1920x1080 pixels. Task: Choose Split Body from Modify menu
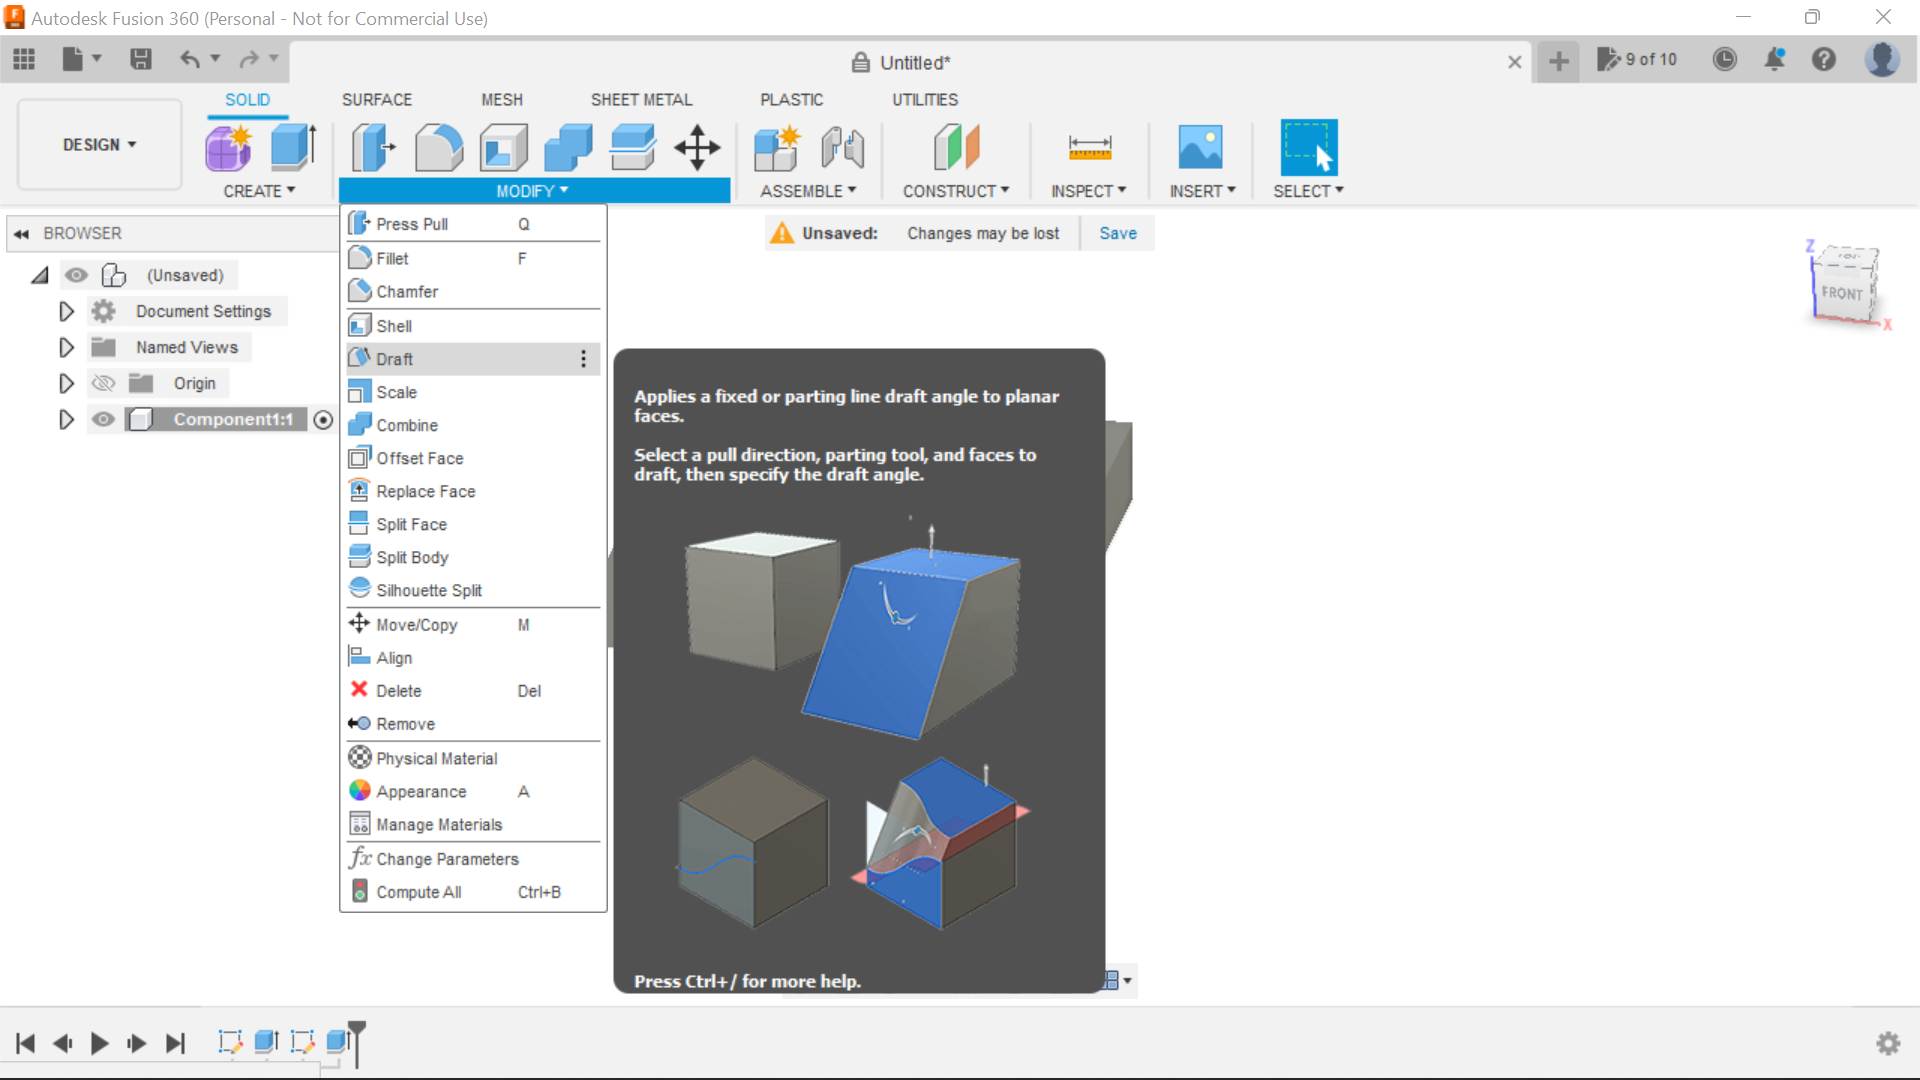[473, 557]
